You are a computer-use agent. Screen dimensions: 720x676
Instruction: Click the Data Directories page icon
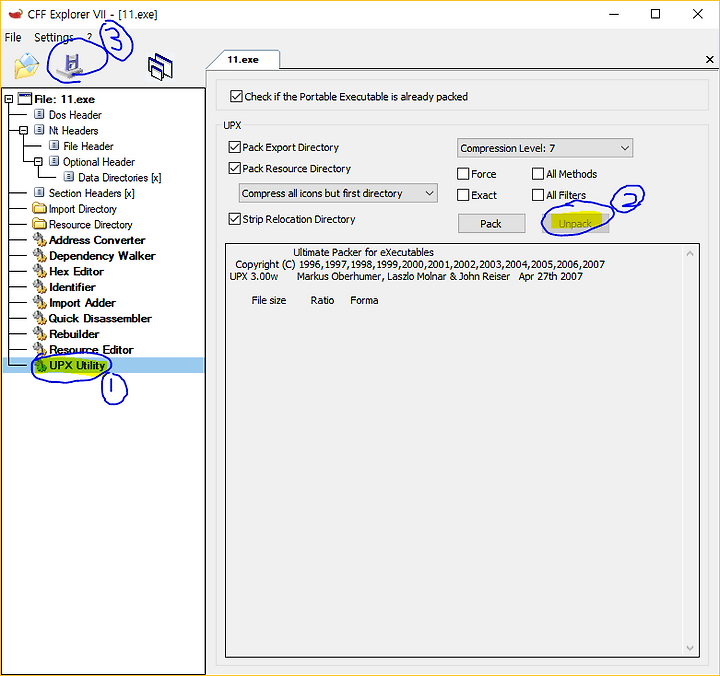69,177
